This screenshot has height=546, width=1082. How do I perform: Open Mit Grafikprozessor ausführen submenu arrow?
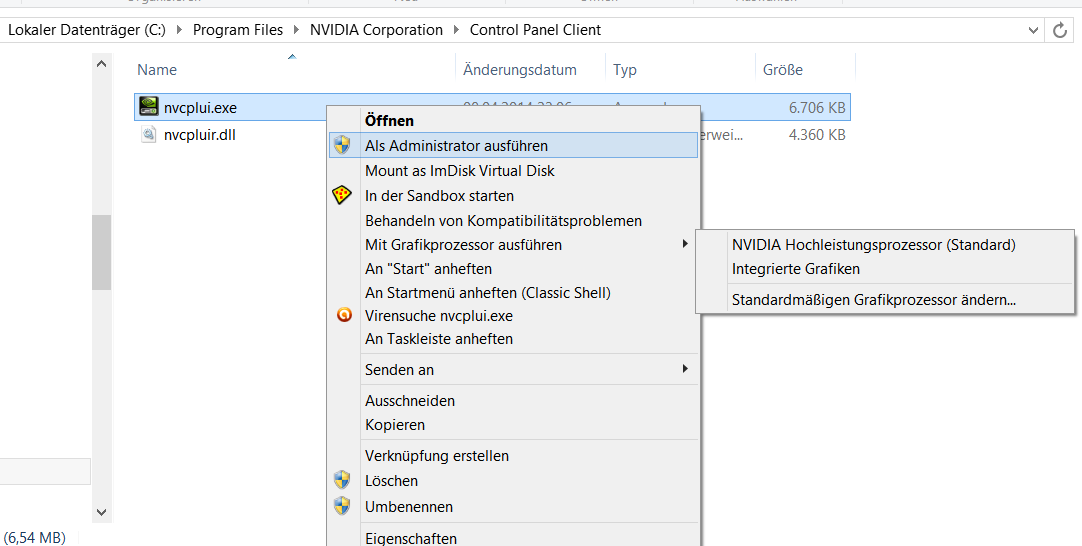click(685, 244)
